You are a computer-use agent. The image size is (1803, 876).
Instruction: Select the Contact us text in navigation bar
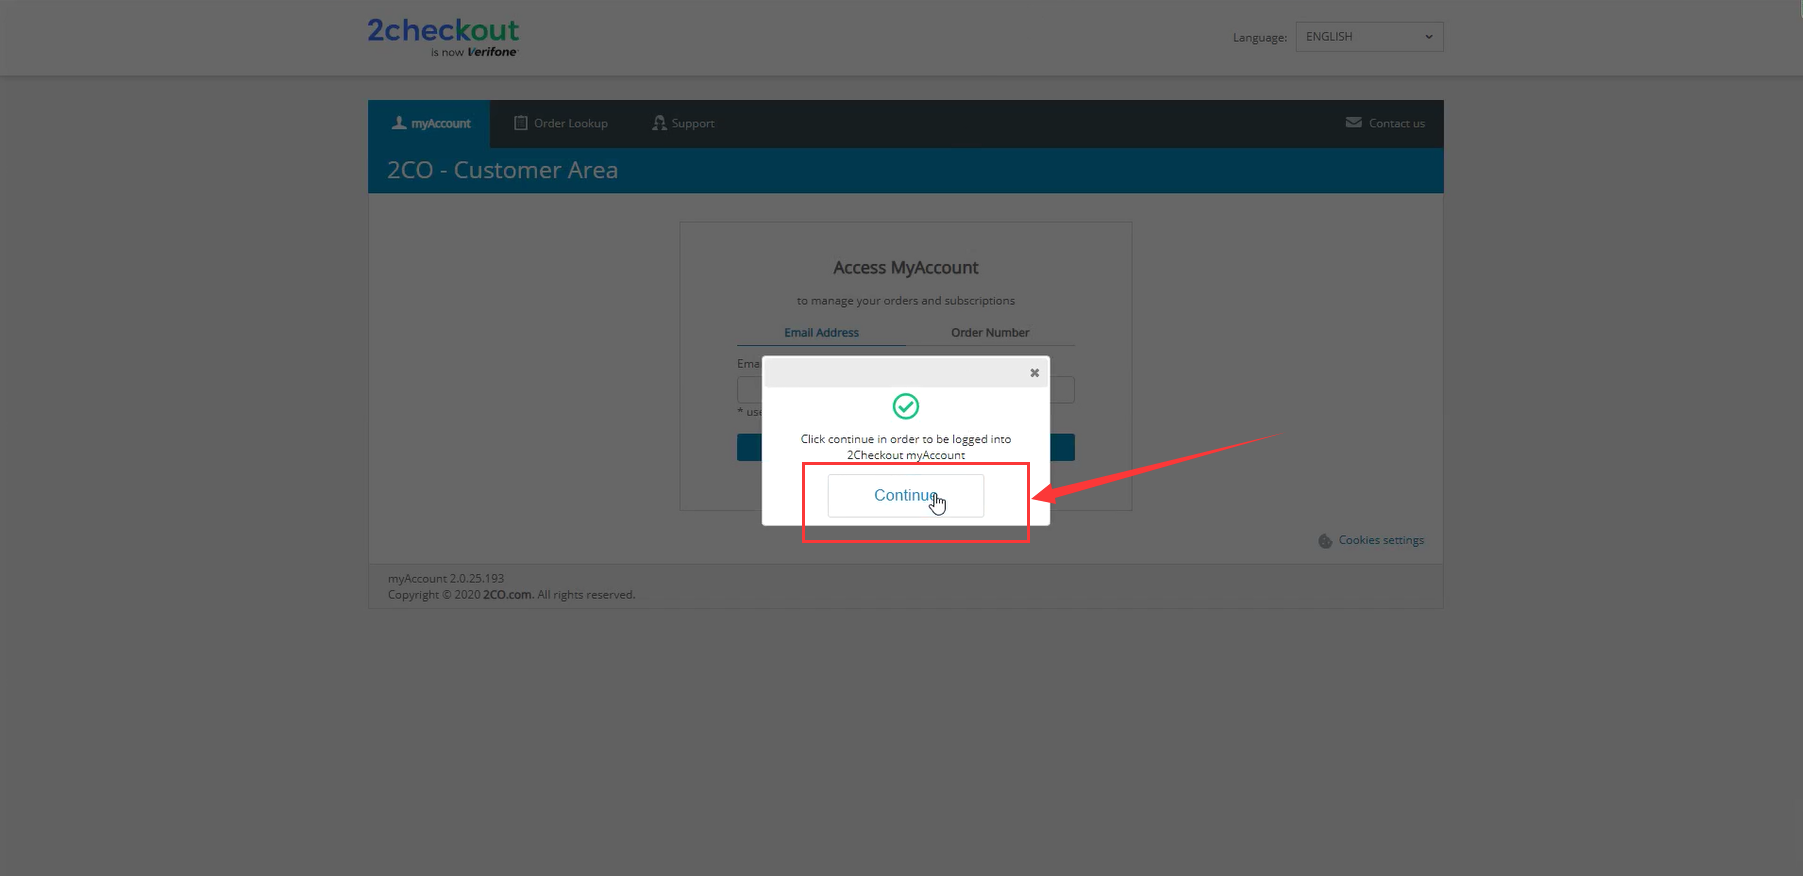(x=1396, y=124)
